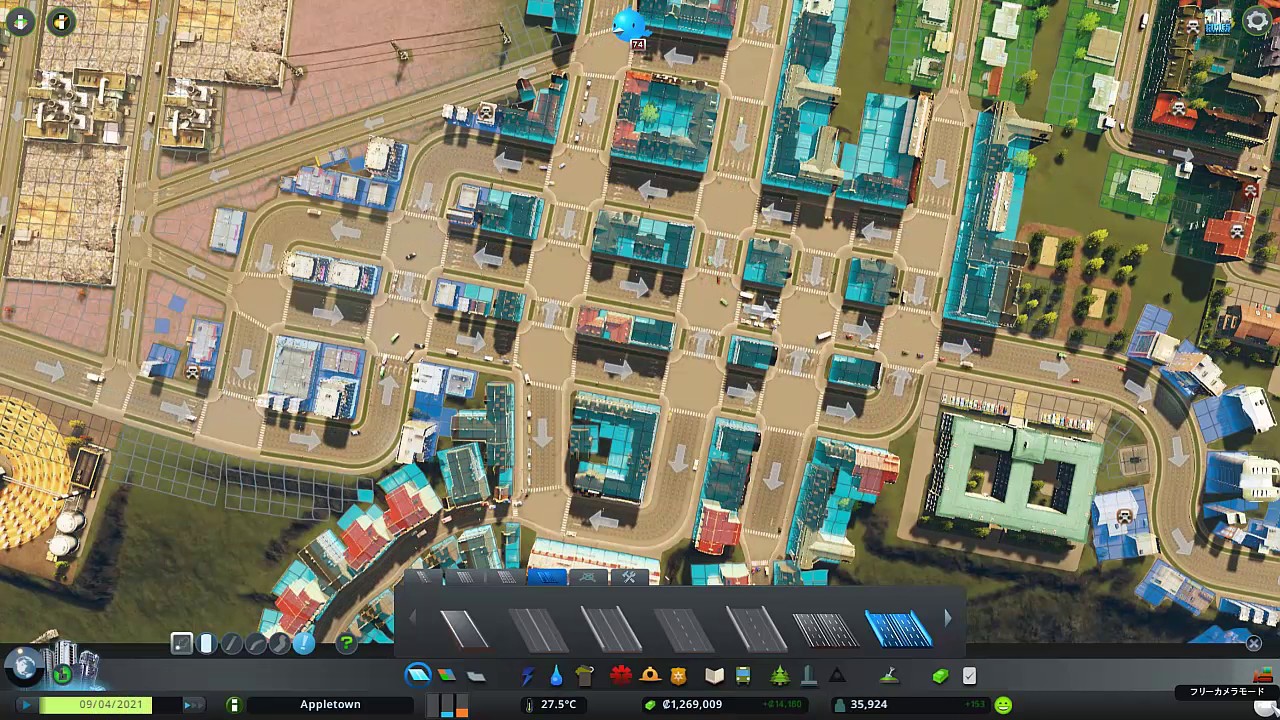Select the second road thumbnail
1280x720 pixels.
pos(537,630)
